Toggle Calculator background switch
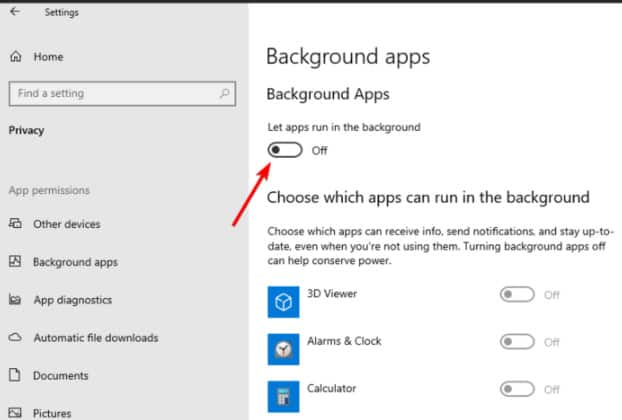Screen dimensions: 622x420 coord(517,389)
